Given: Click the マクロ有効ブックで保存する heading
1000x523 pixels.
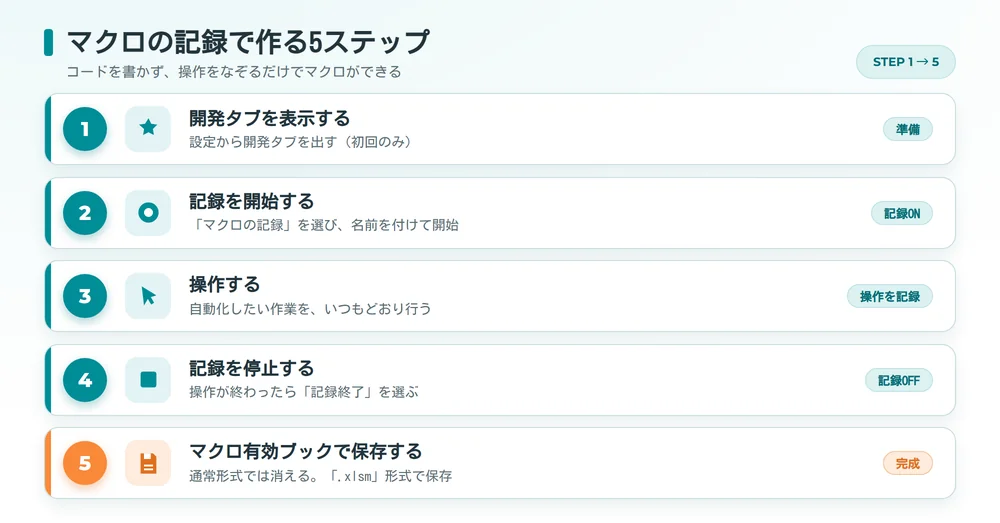Looking at the screenshot, I should pyautogui.click(x=305, y=452).
